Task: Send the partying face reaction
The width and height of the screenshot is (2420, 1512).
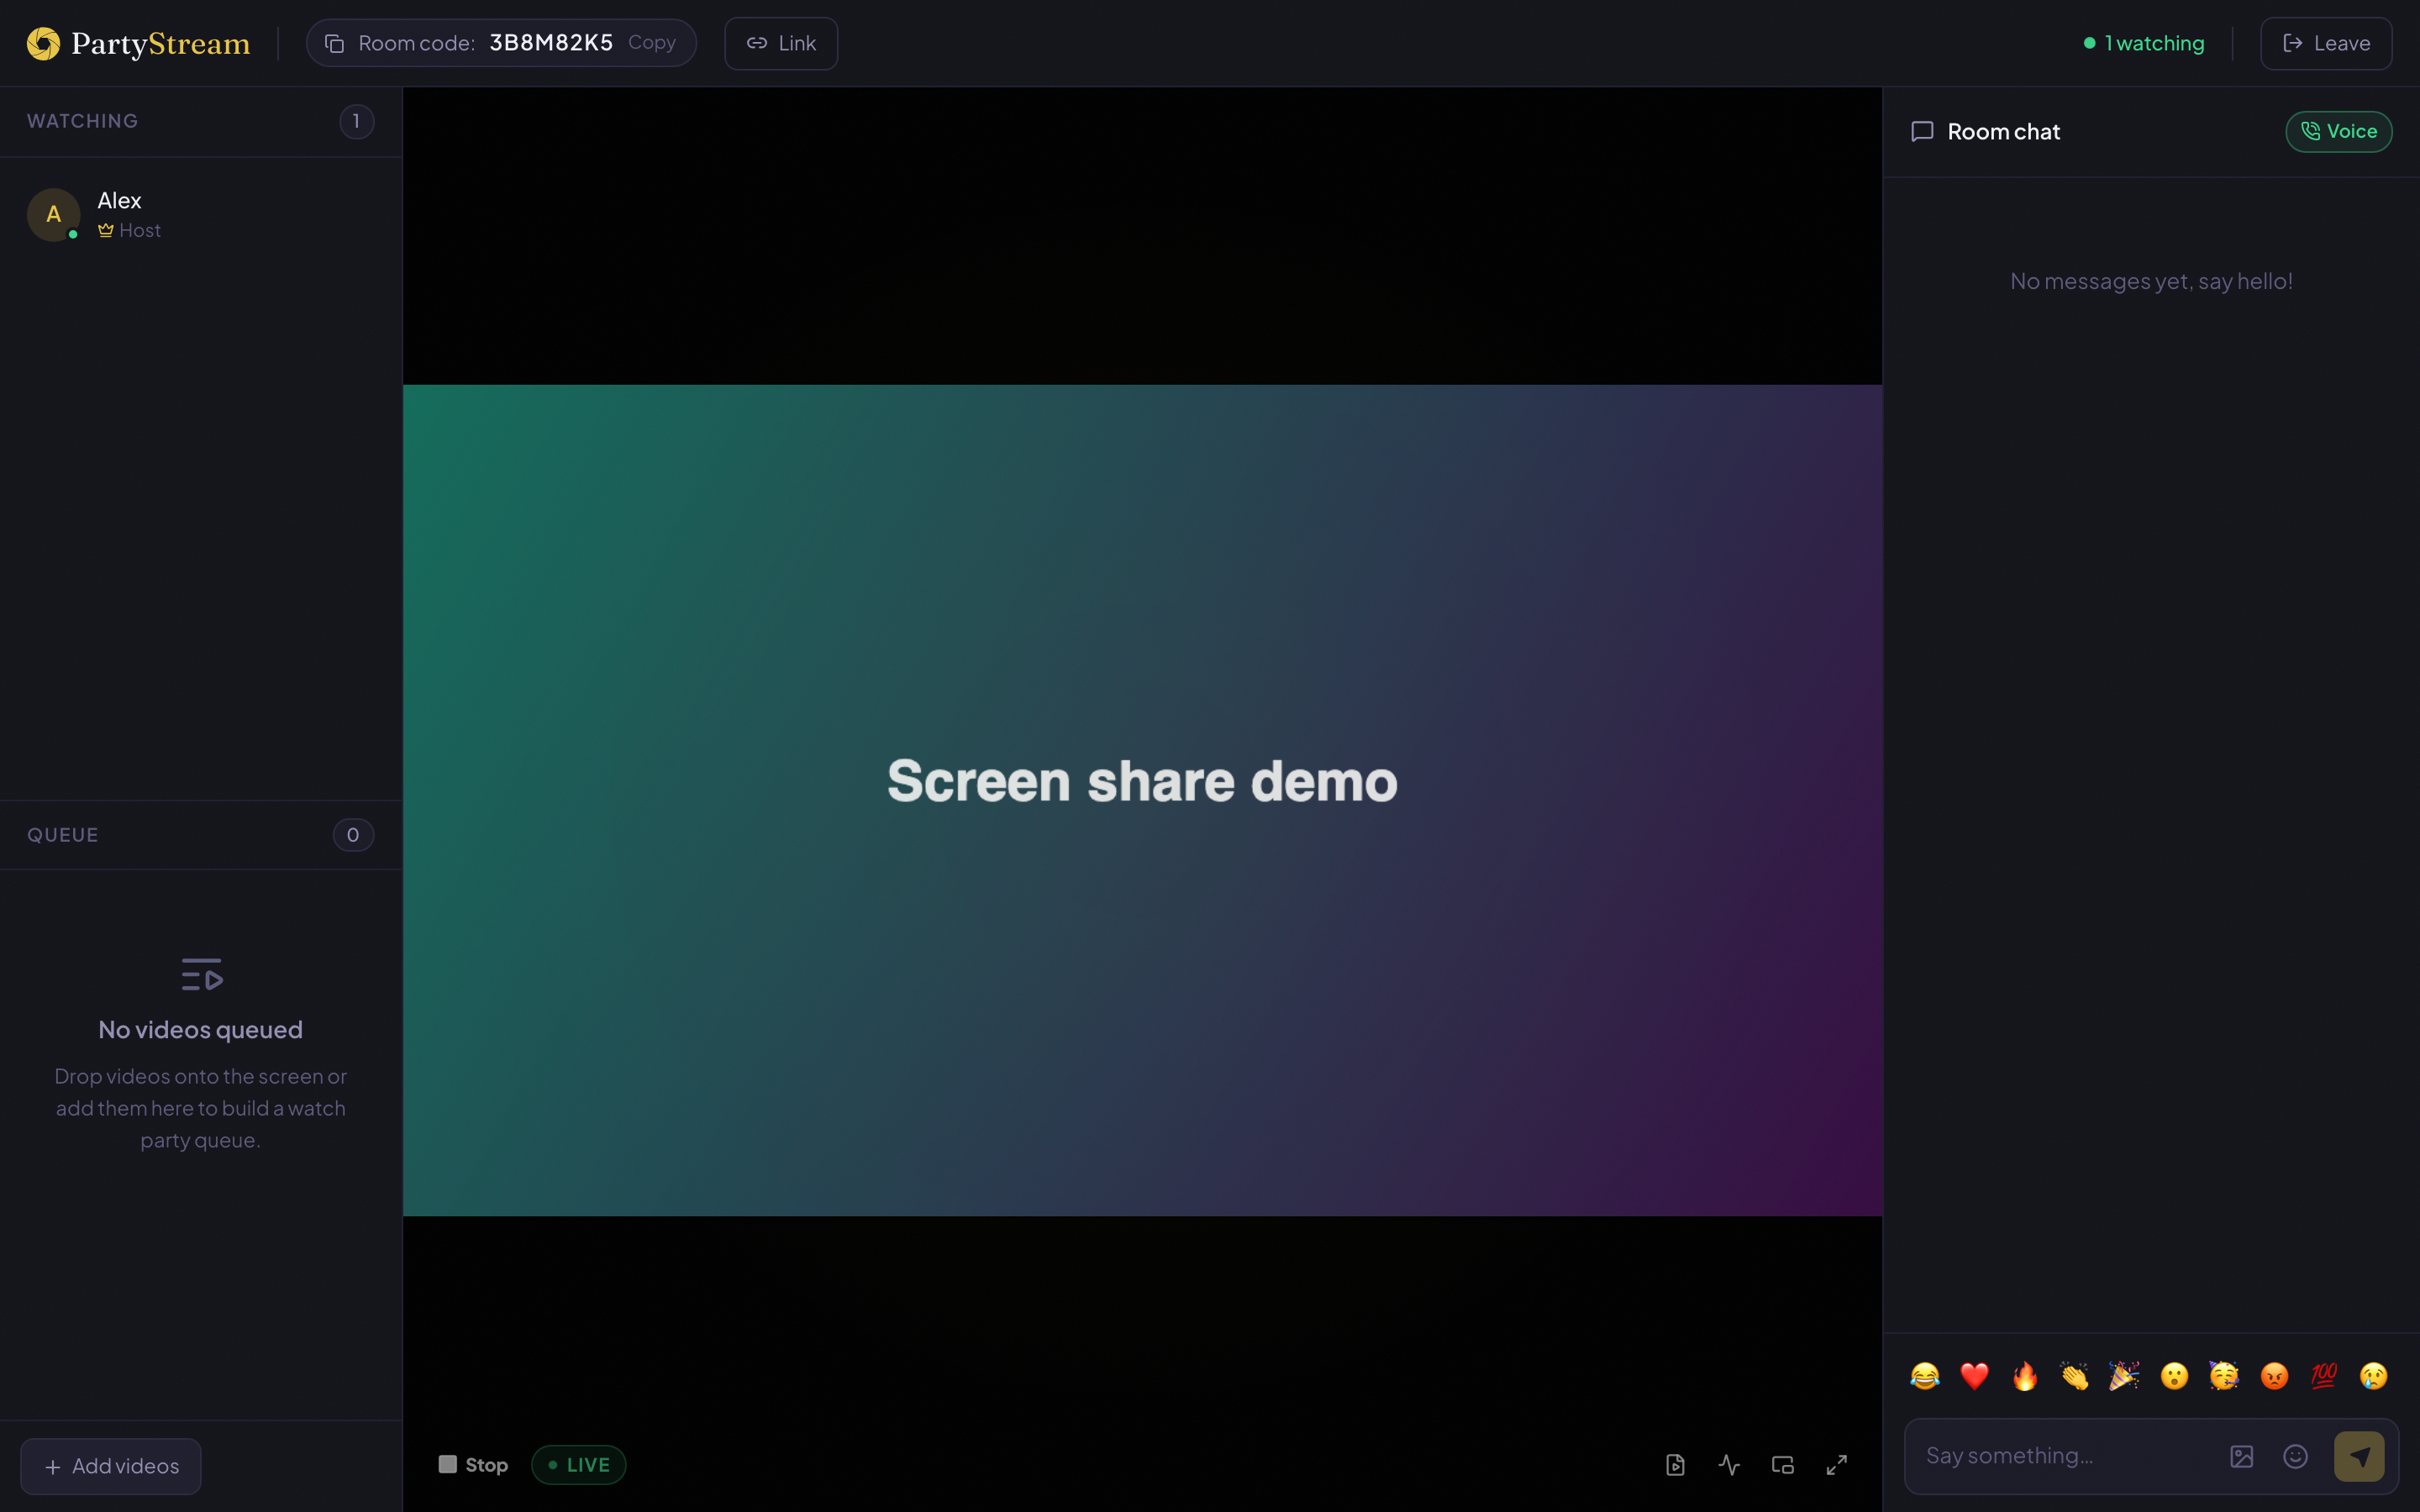Action: pos(2224,1376)
